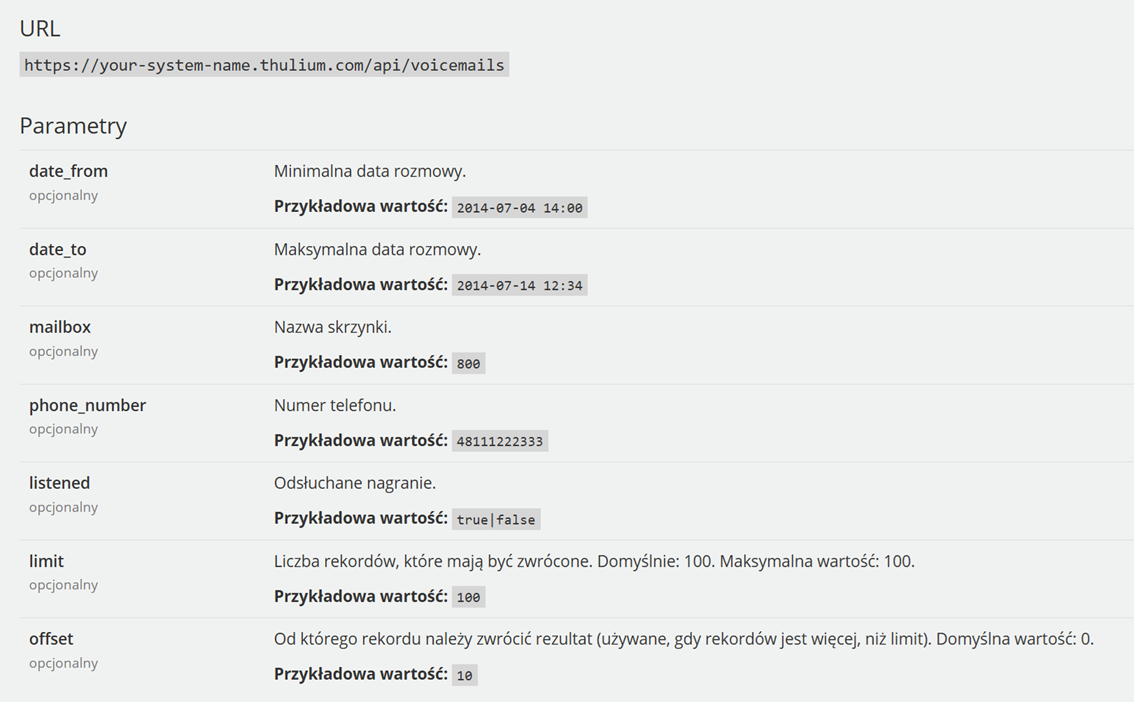Click the "URL" section heading
Screen dimensions: 1134x702
(x=40, y=28)
